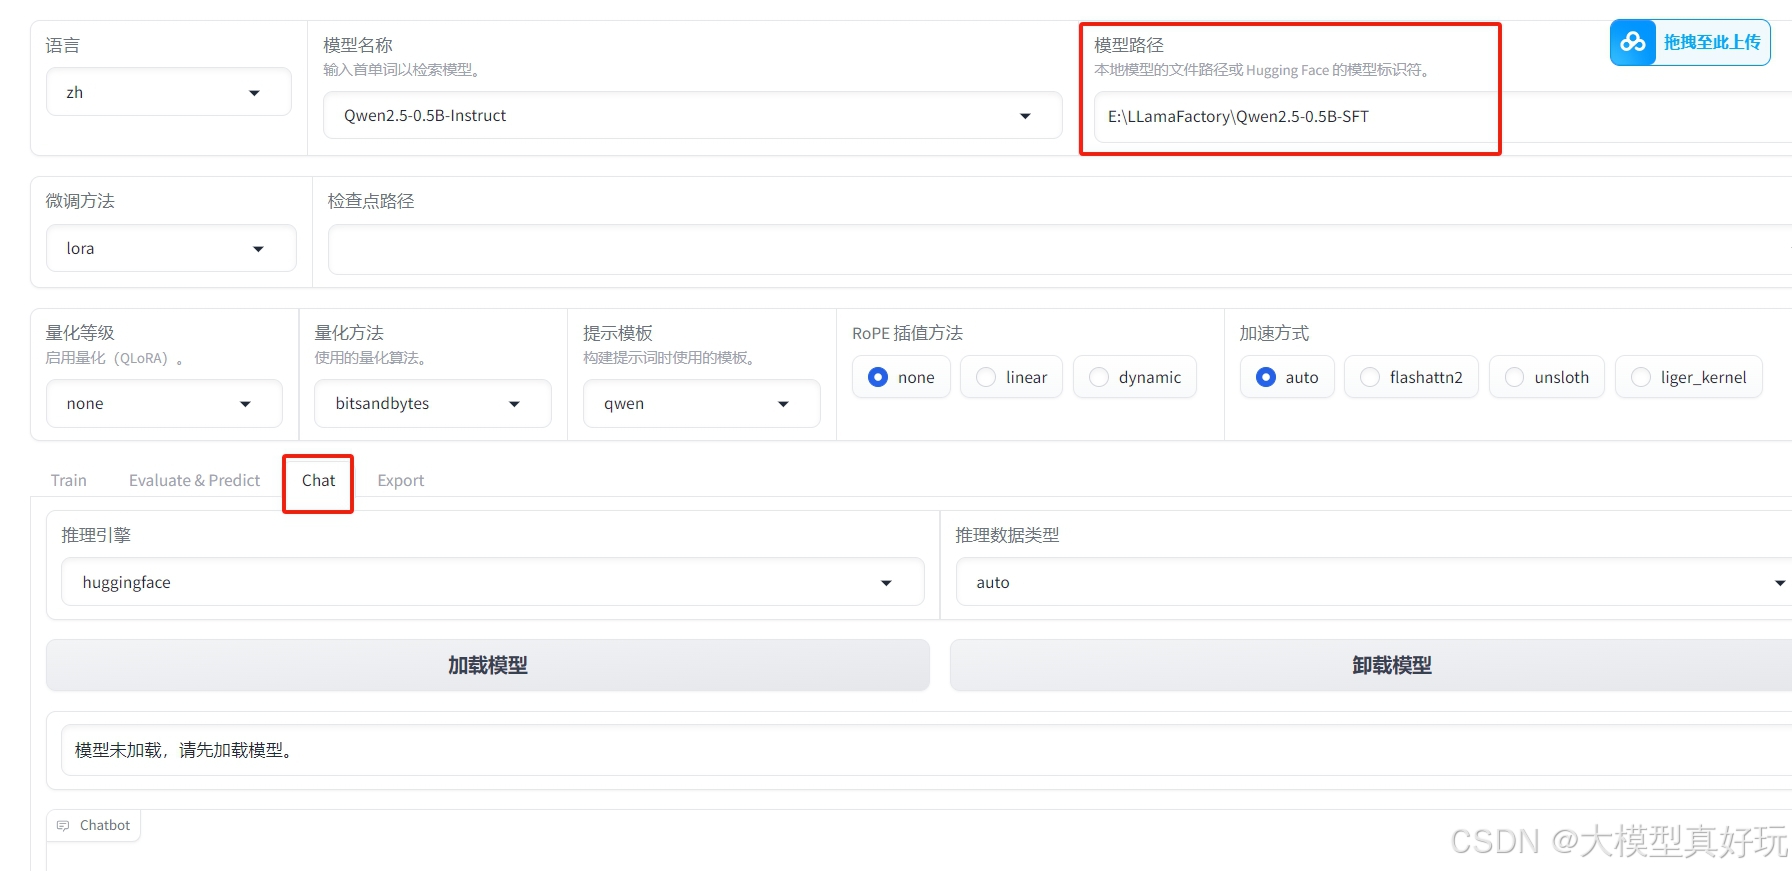1792x871 pixels.
Task: Open the finetuning method dropdown showing lora
Action: pyautogui.click(x=171, y=248)
